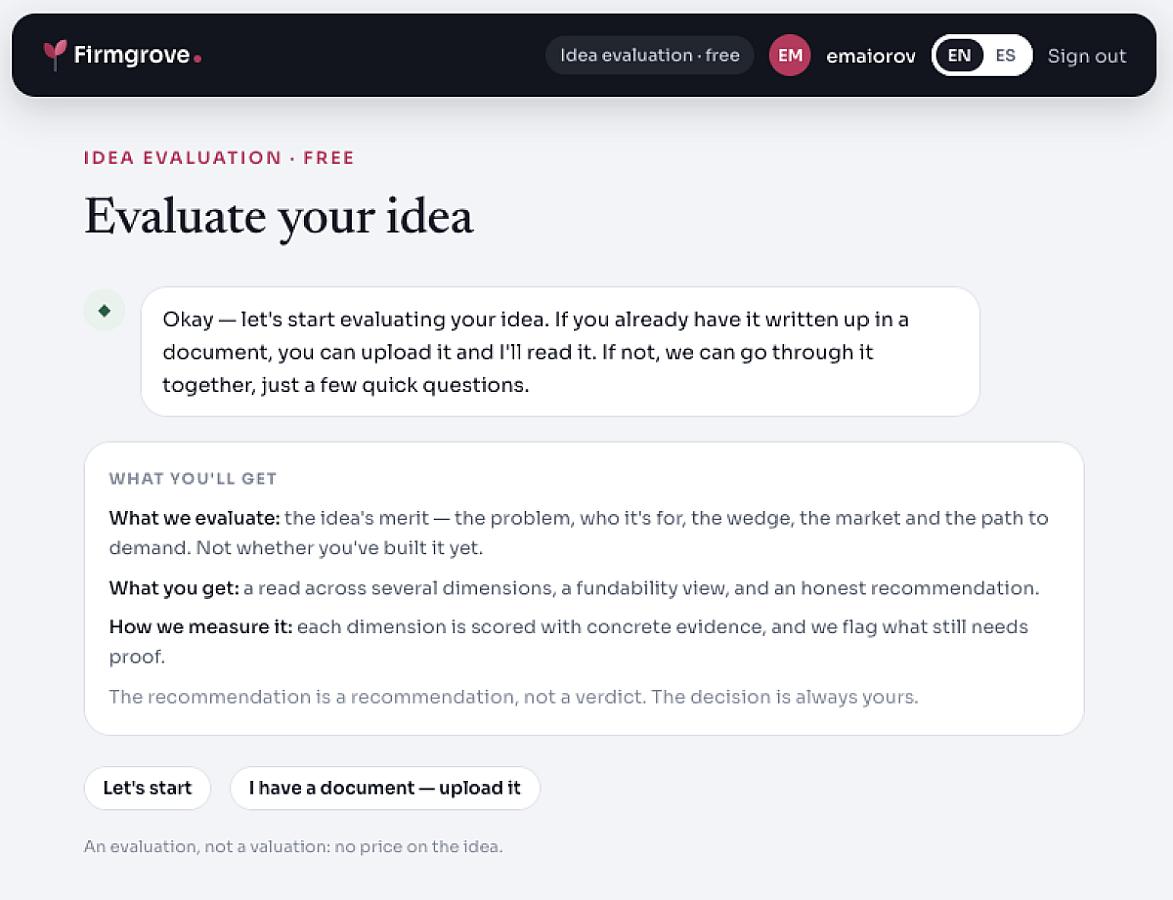Click the Firmgrove sprout logo icon

coord(55,55)
